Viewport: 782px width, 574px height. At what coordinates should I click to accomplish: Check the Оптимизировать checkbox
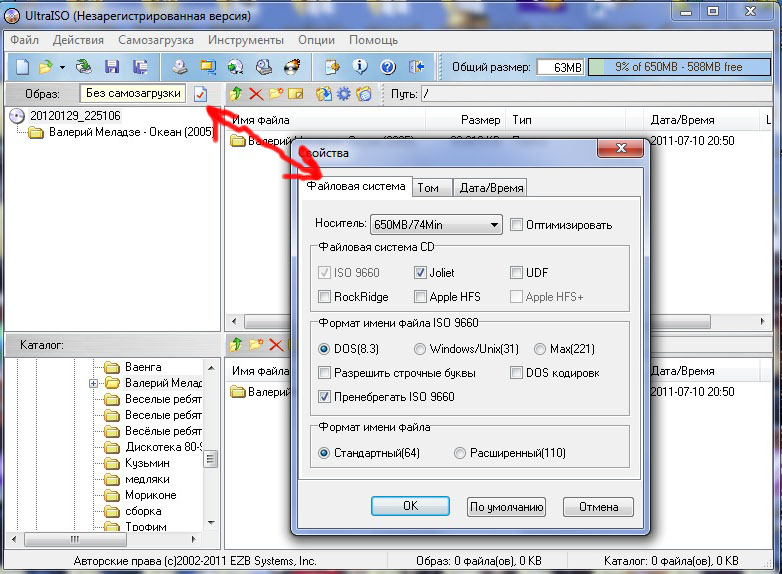(517, 225)
